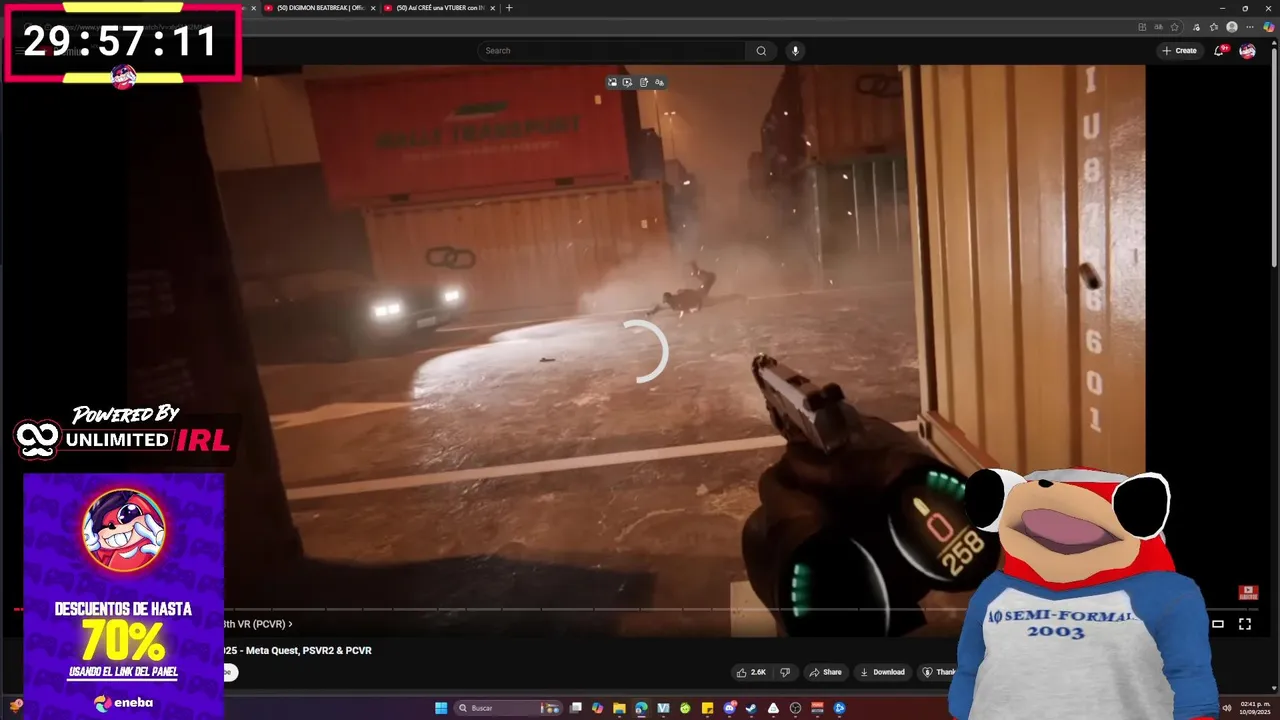Open Discord from the taskbar
Image resolution: width=1280 pixels, height=720 pixels.
pyautogui.click(x=729, y=708)
